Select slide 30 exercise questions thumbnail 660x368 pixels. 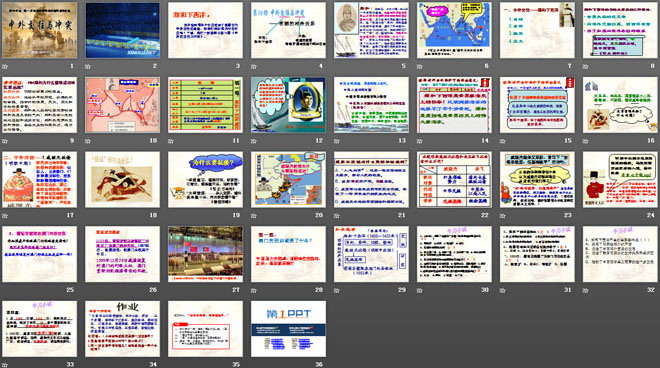(x=454, y=254)
